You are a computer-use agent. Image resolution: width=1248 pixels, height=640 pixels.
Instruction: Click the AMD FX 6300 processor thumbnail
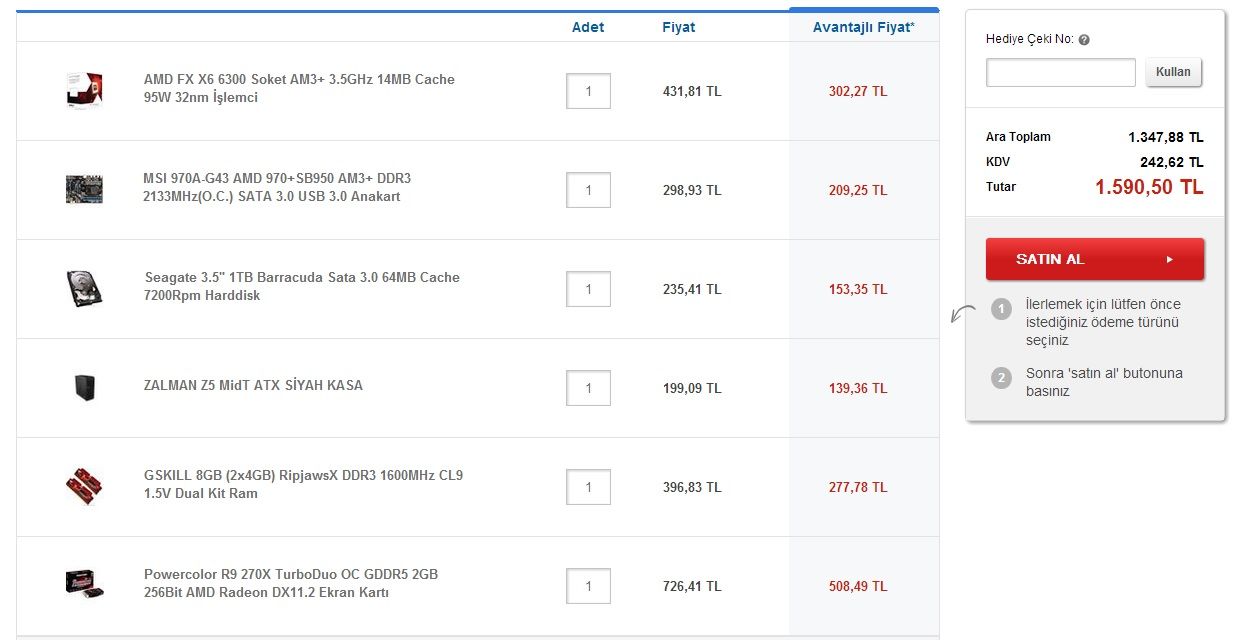tap(85, 90)
